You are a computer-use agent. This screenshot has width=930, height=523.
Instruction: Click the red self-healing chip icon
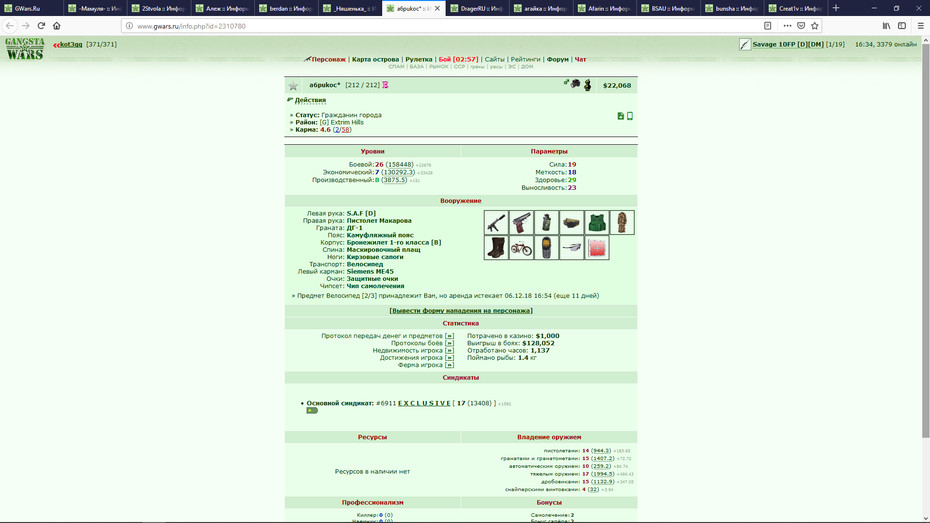click(x=597, y=248)
